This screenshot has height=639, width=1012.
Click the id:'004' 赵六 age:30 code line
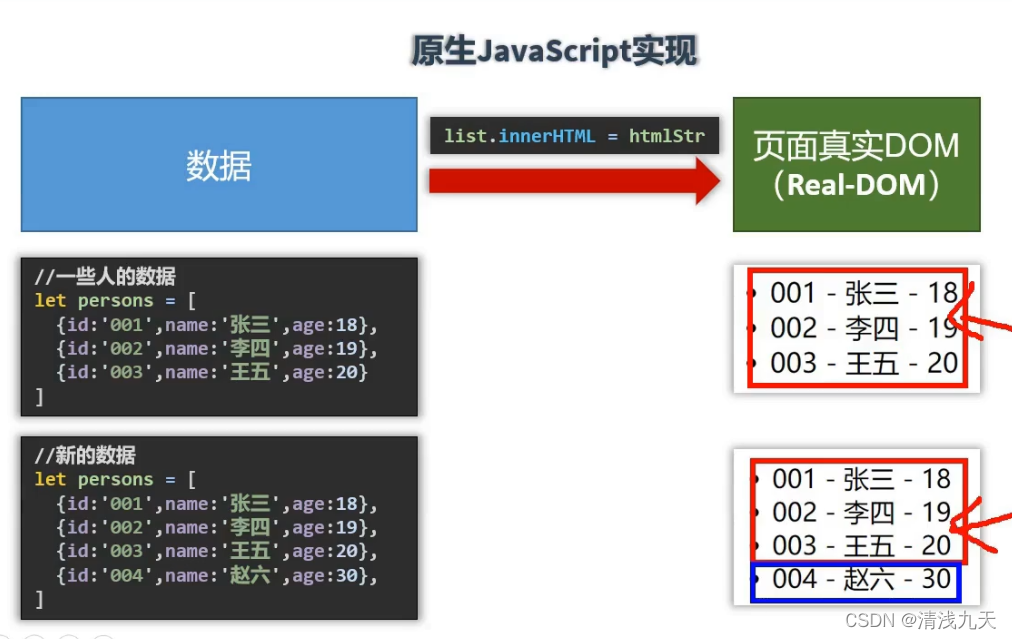point(216,575)
